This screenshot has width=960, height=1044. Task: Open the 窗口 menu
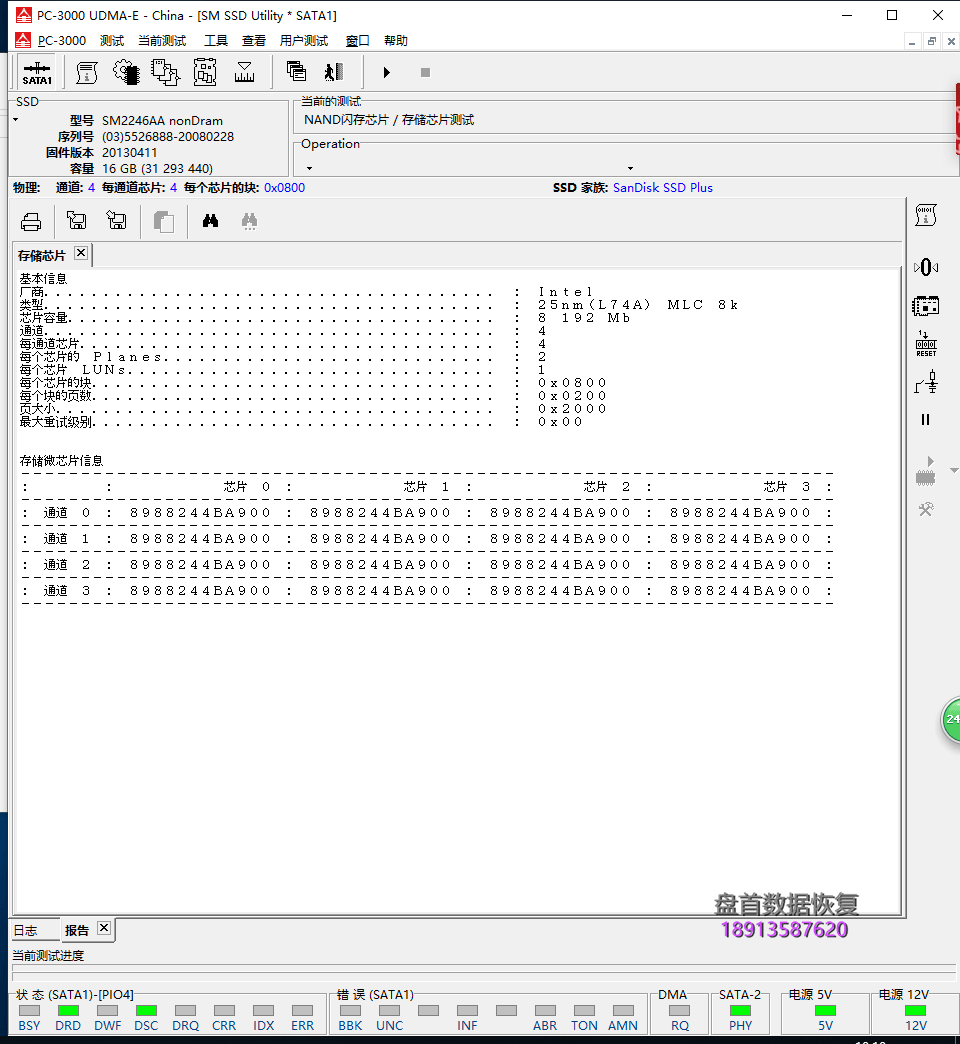tap(358, 41)
